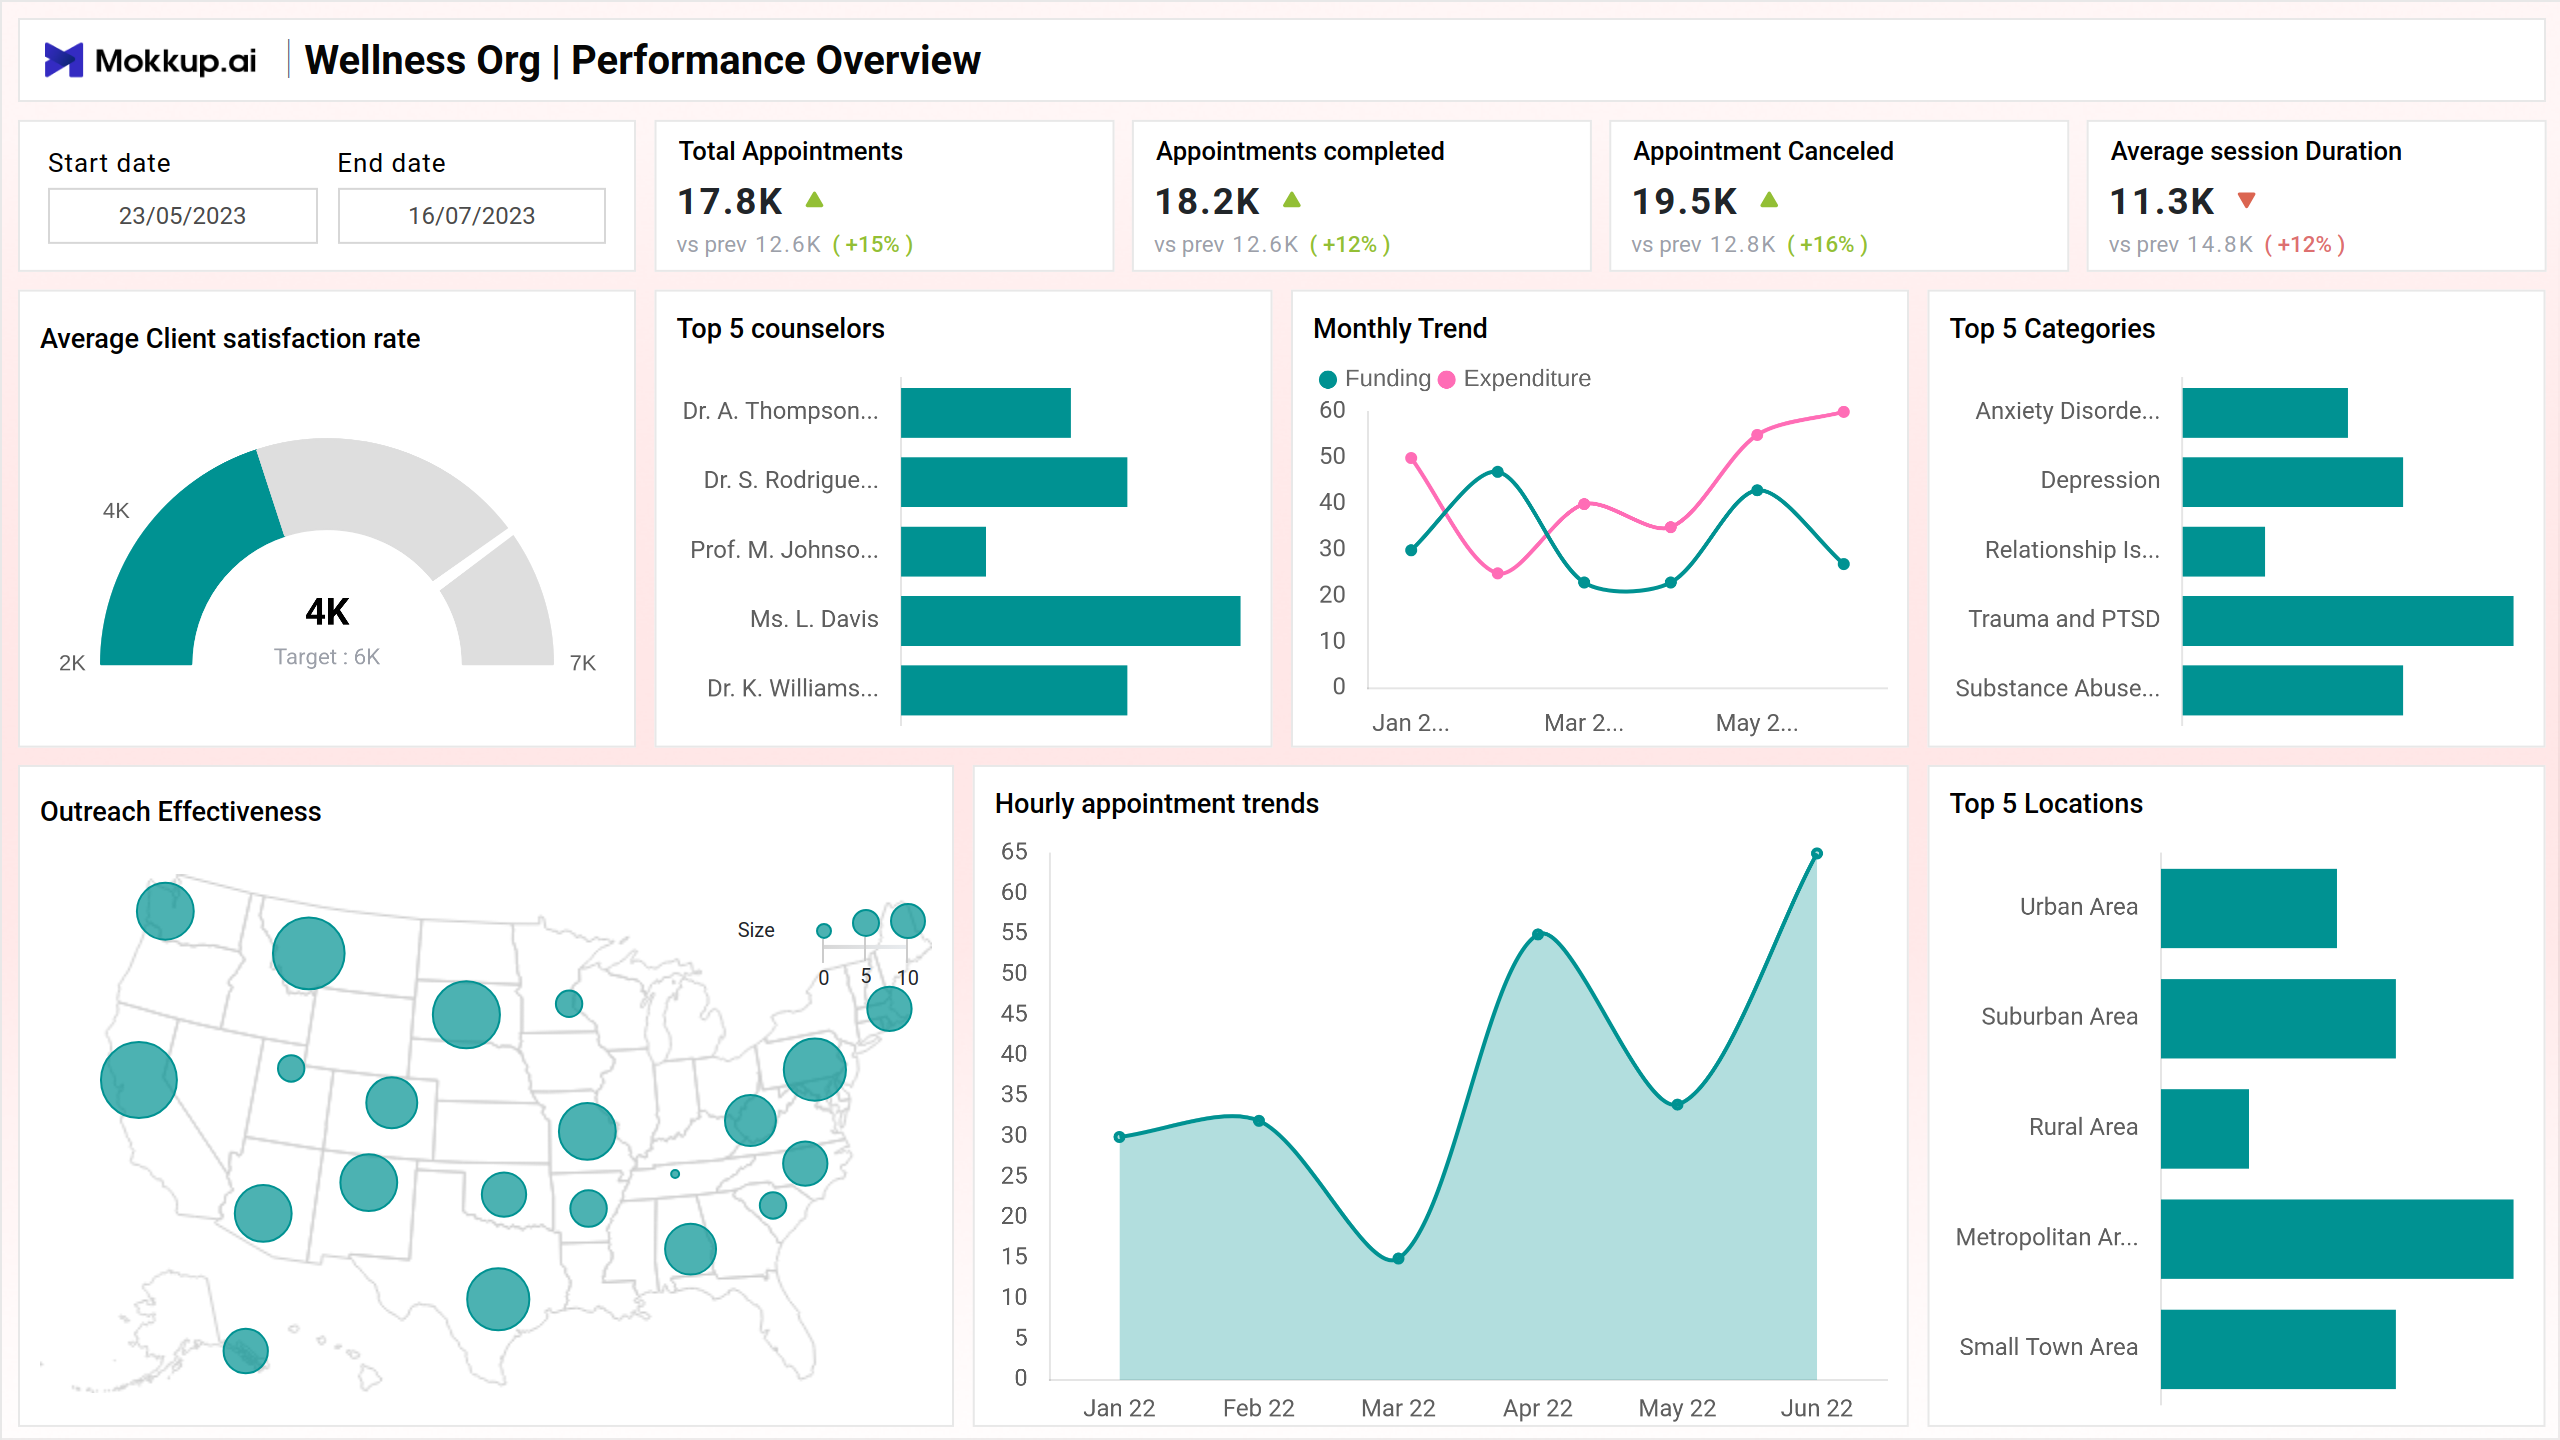Click the Average session Duration title
Image resolution: width=2560 pixels, height=1440 pixels.
[x=2256, y=151]
